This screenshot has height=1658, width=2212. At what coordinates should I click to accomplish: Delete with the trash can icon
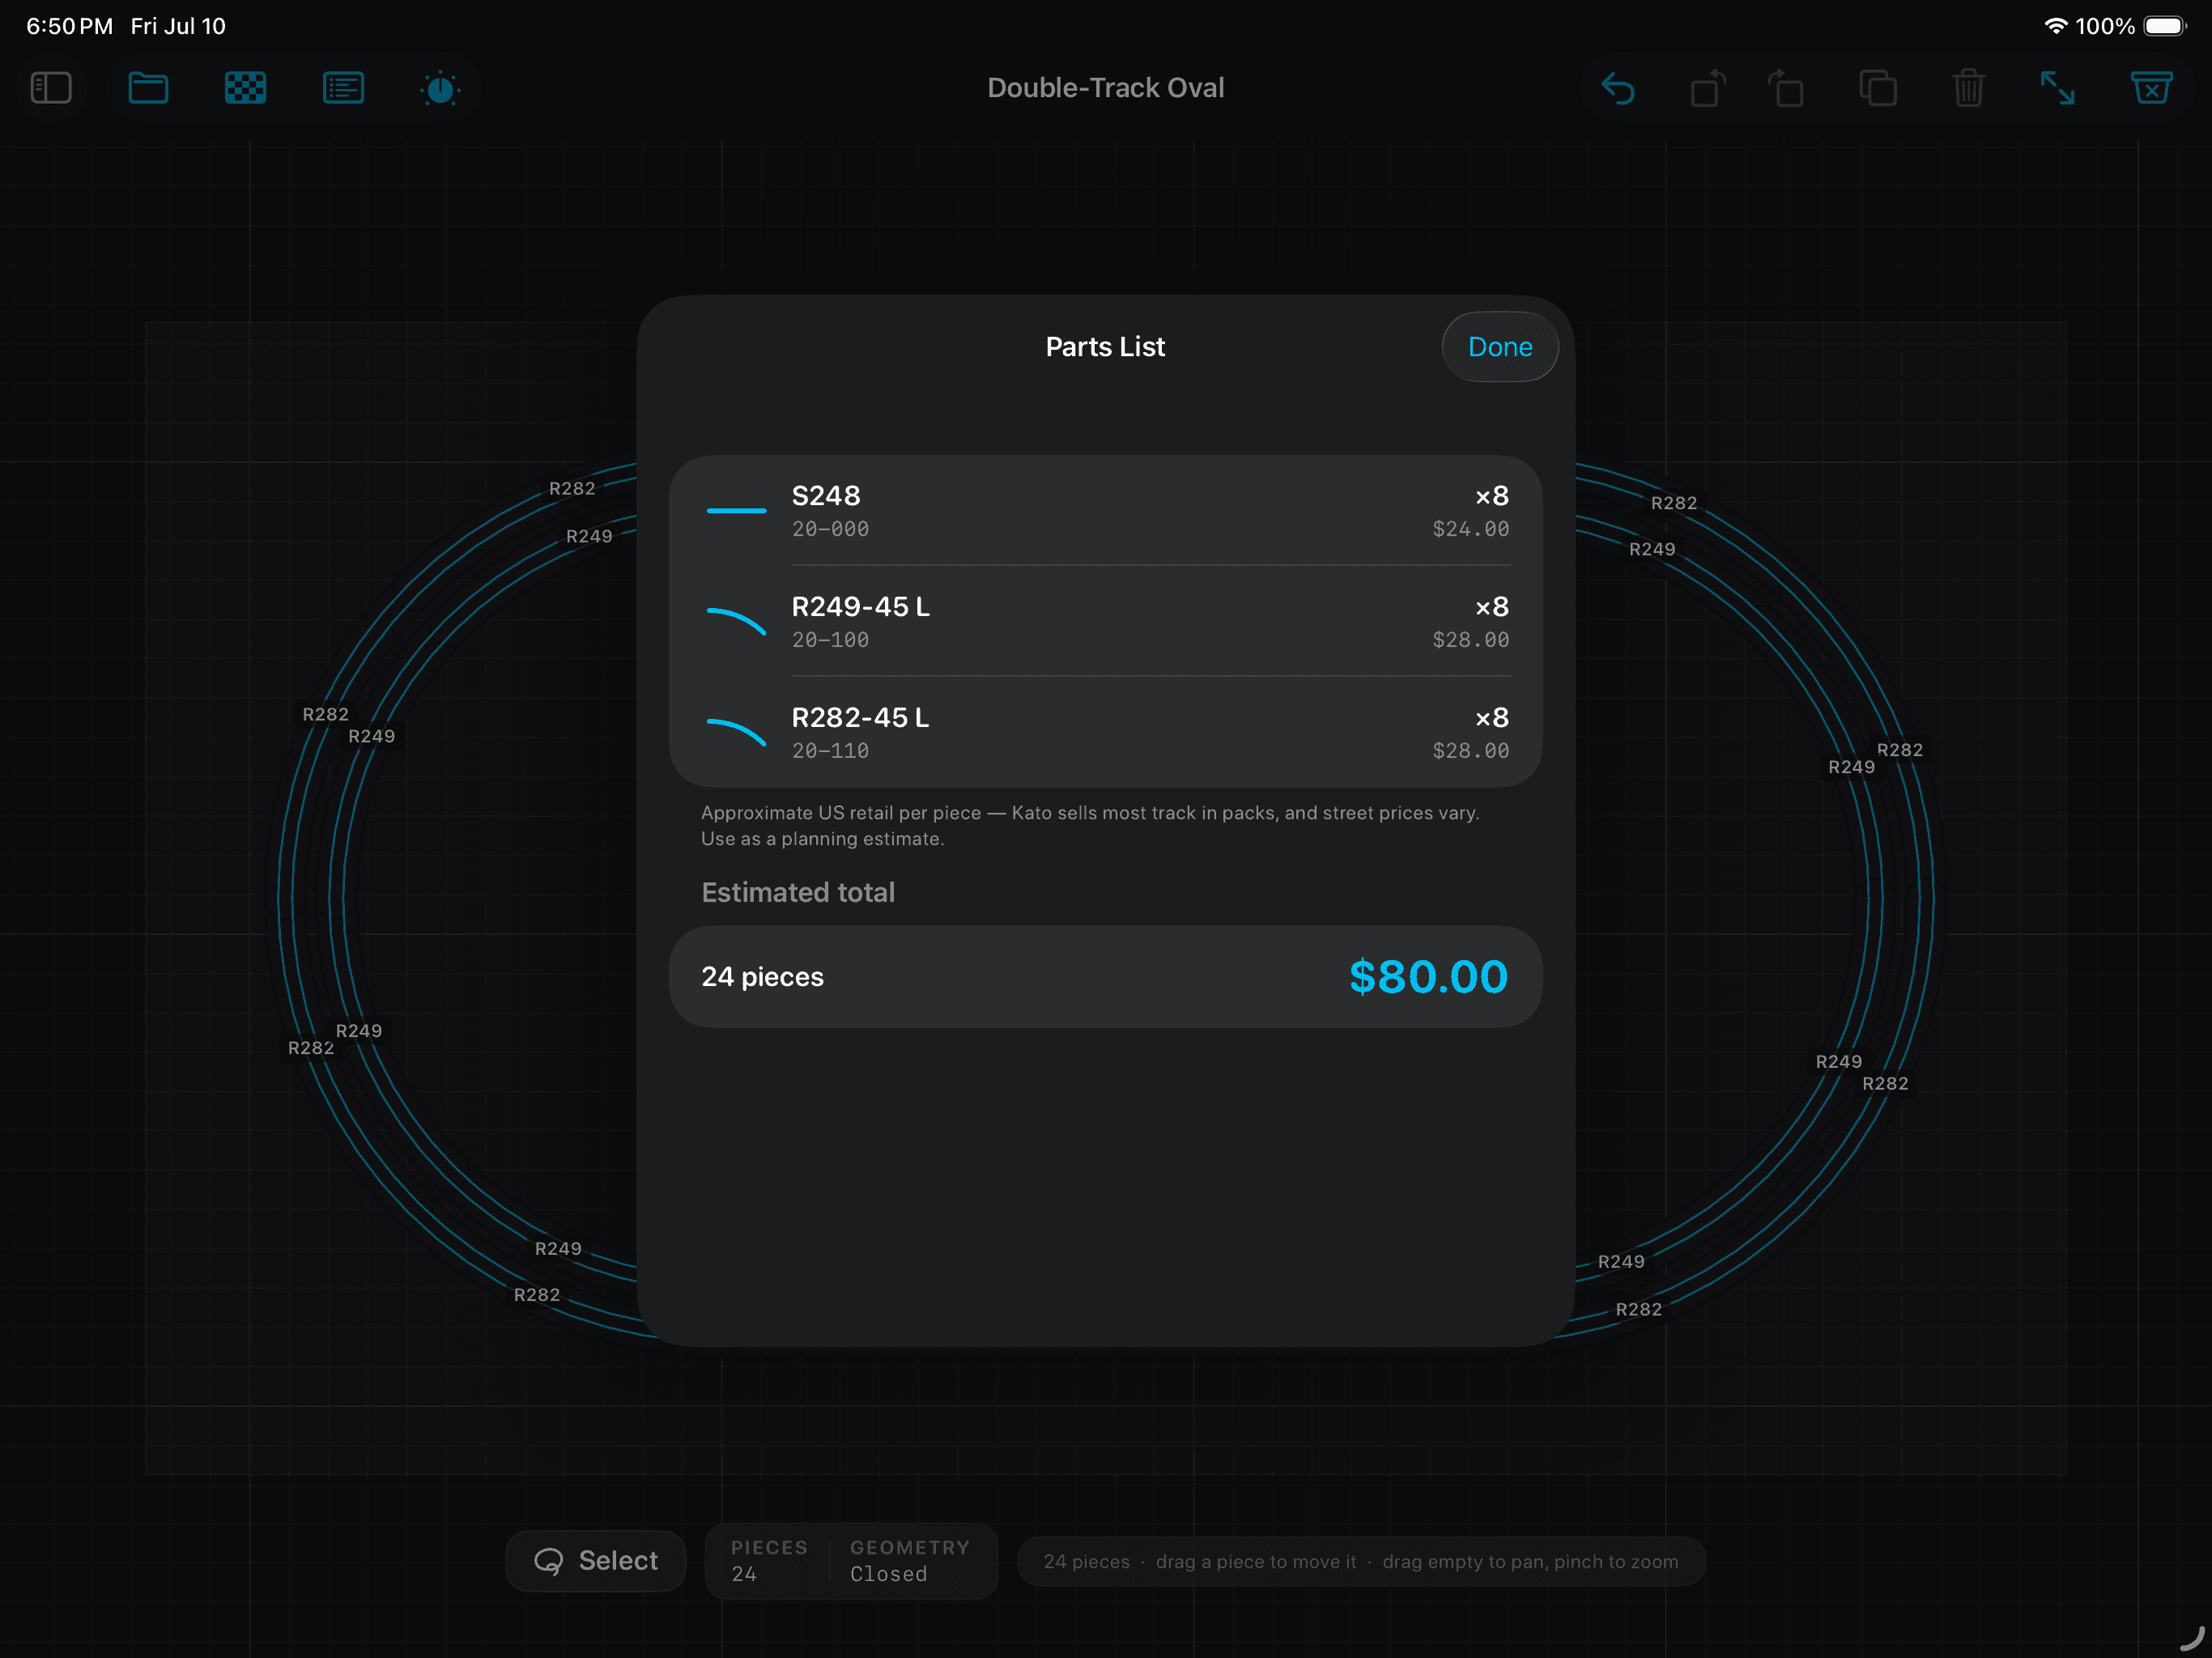pos(1968,88)
